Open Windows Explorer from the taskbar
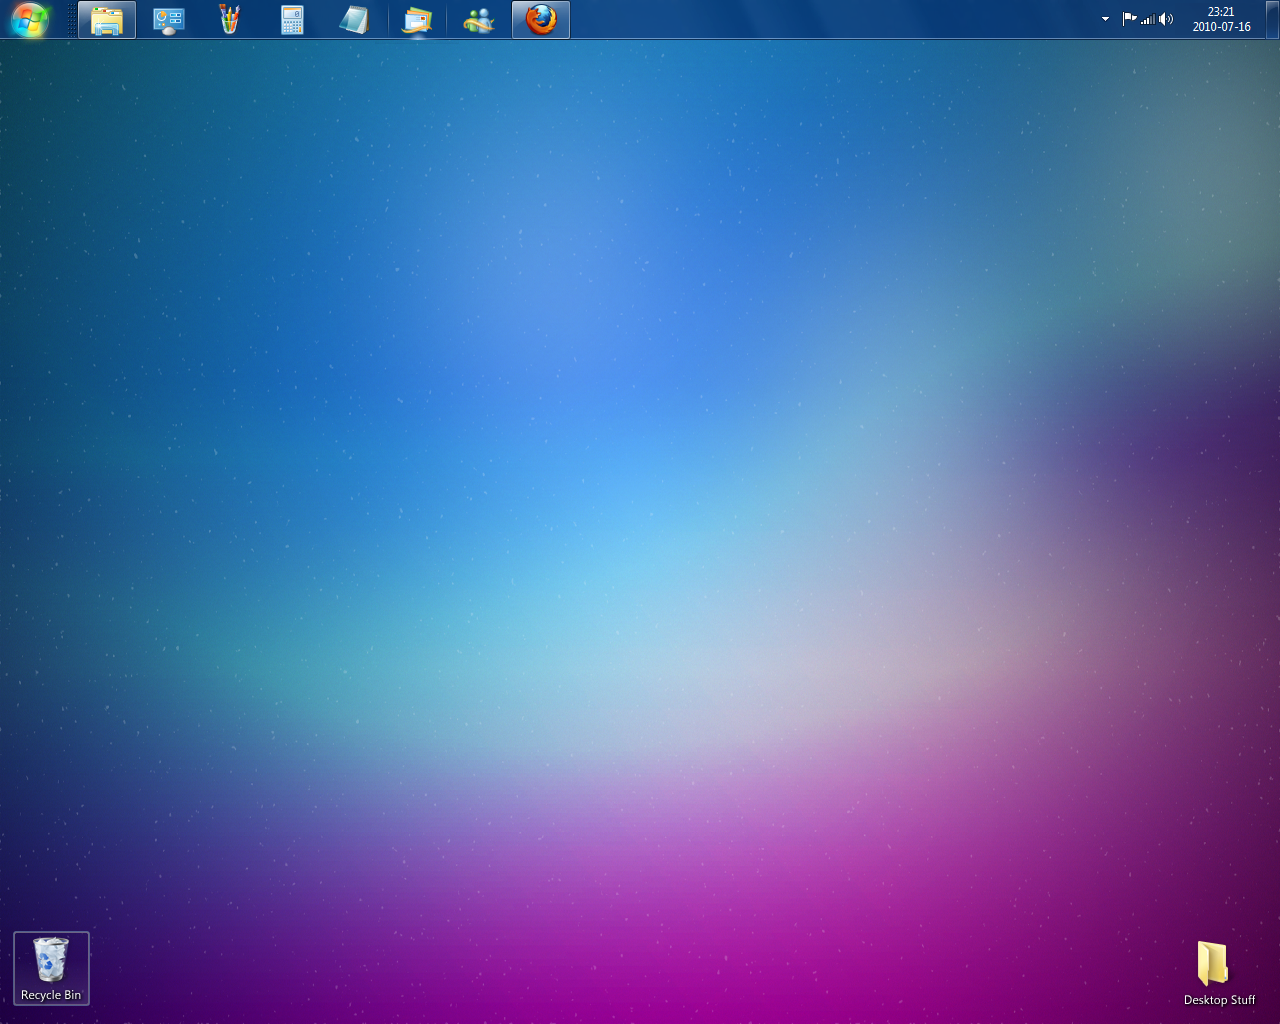Viewport: 1280px width, 1024px height. coord(107,19)
